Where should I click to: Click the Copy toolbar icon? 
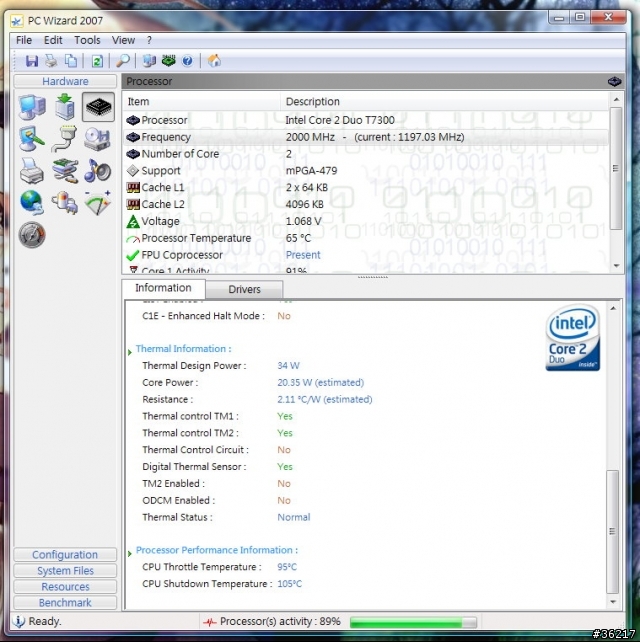tap(71, 61)
